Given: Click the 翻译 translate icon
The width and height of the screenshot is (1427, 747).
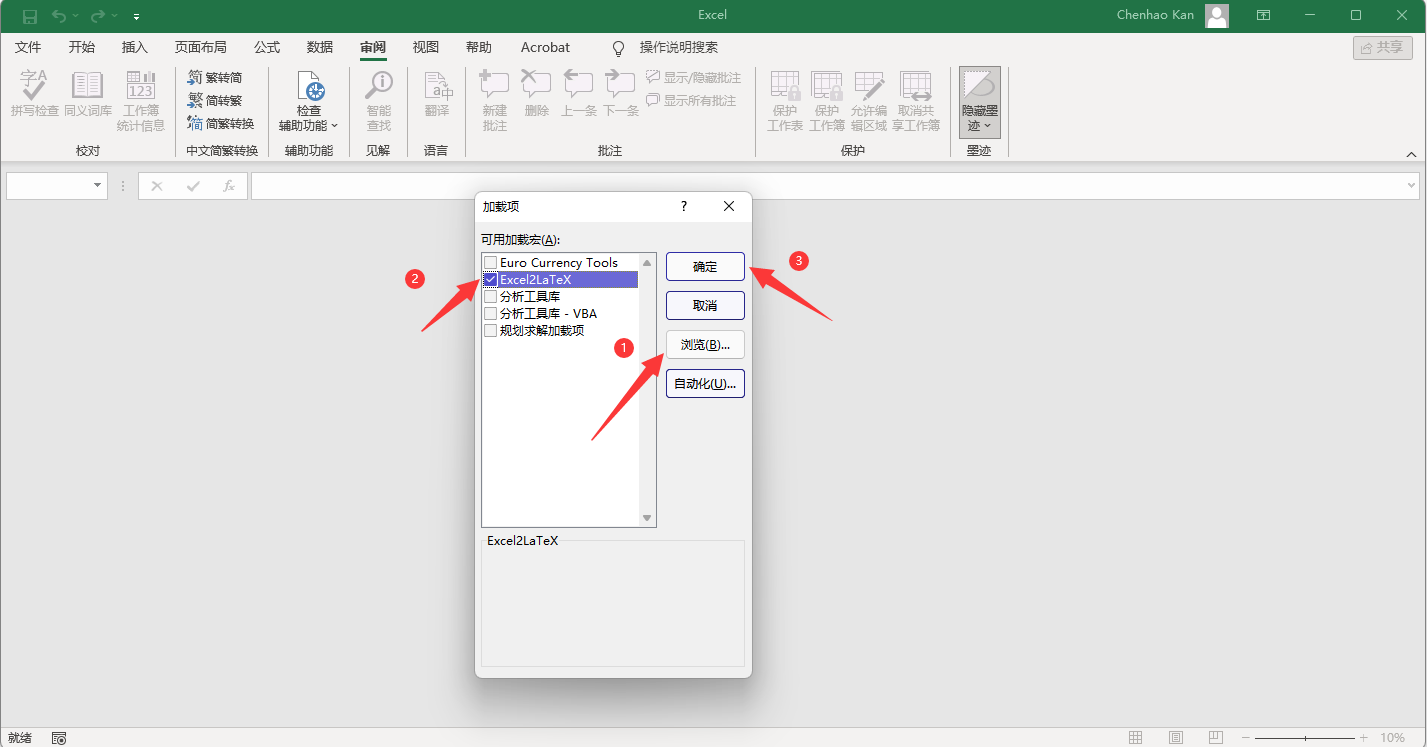Looking at the screenshot, I should 437,94.
